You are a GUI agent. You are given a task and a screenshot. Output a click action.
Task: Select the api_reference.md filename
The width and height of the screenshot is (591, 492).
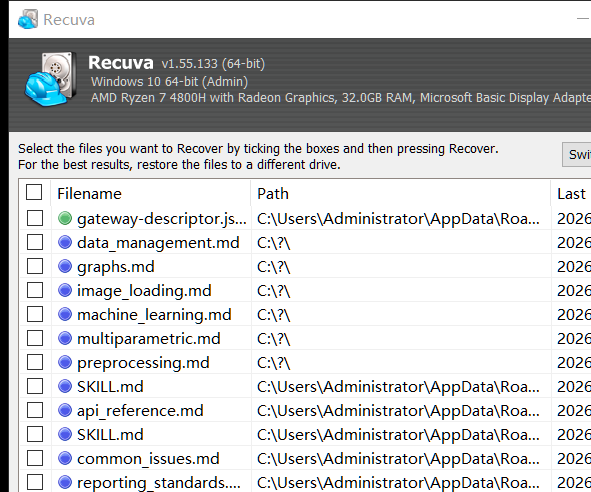click(x=140, y=411)
